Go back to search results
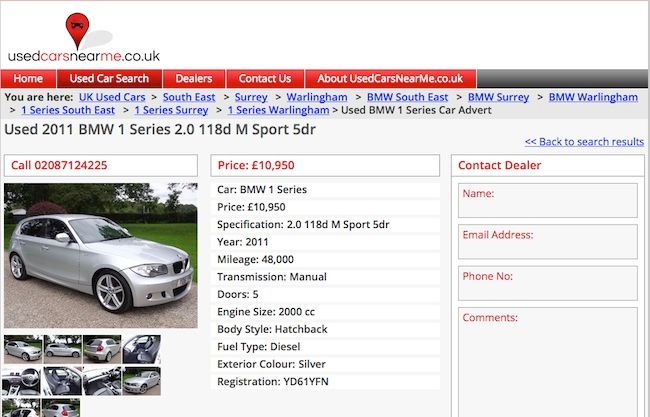Screen dimensions: 650x417 click(584, 142)
